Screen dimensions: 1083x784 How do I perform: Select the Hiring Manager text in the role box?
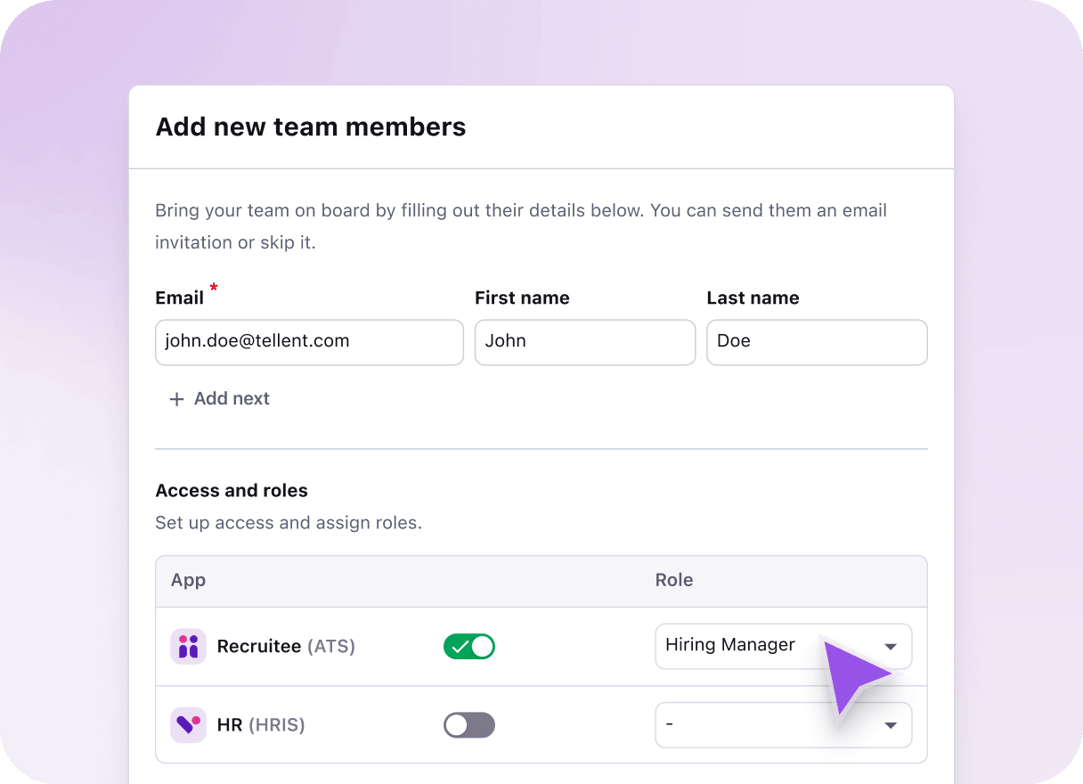coord(731,645)
